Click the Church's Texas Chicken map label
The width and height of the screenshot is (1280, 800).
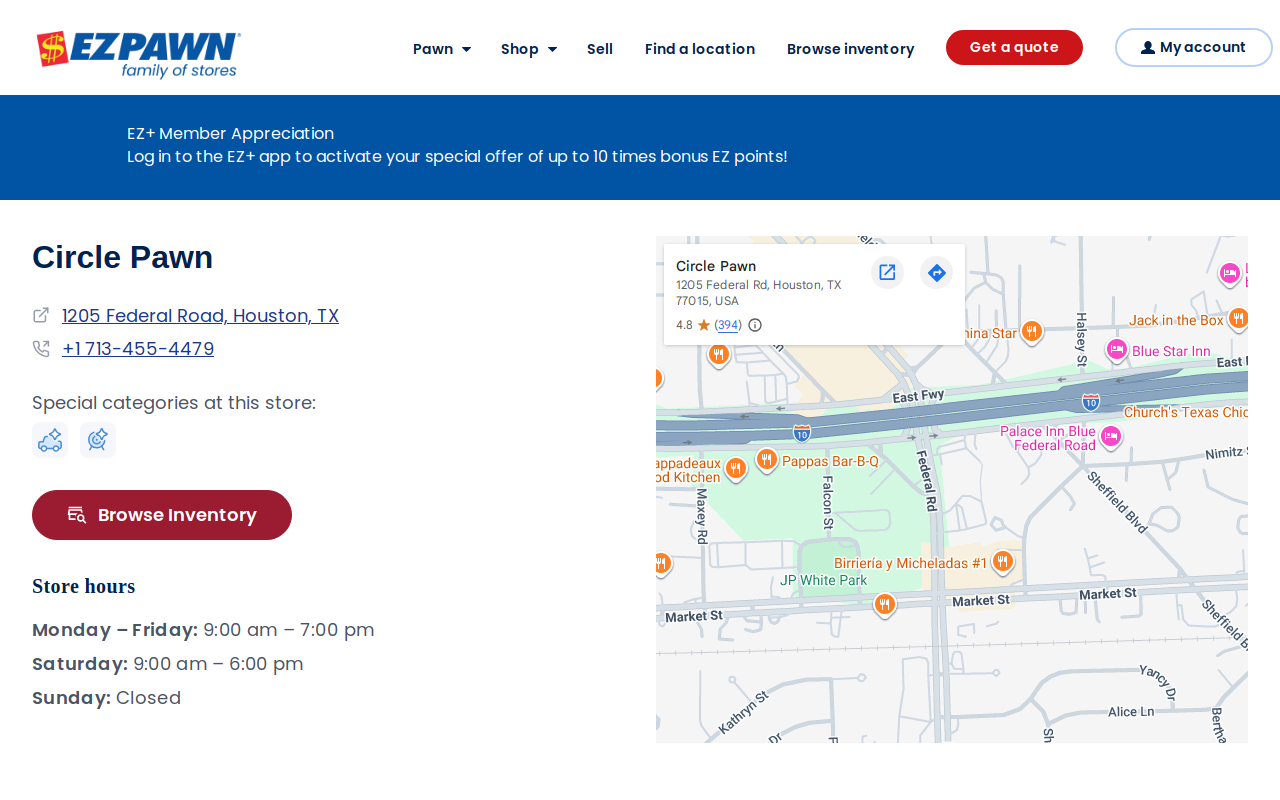[x=1186, y=412]
